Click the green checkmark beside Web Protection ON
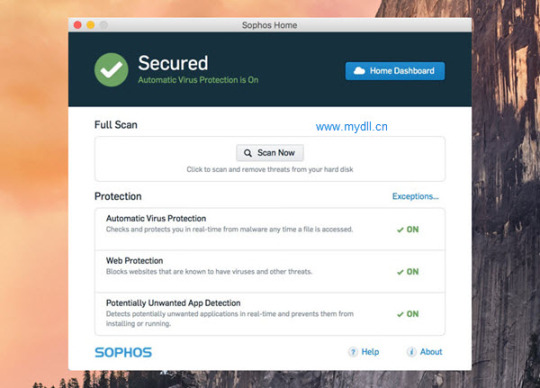Image resolution: width=540 pixels, height=388 pixels. (400, 272)
